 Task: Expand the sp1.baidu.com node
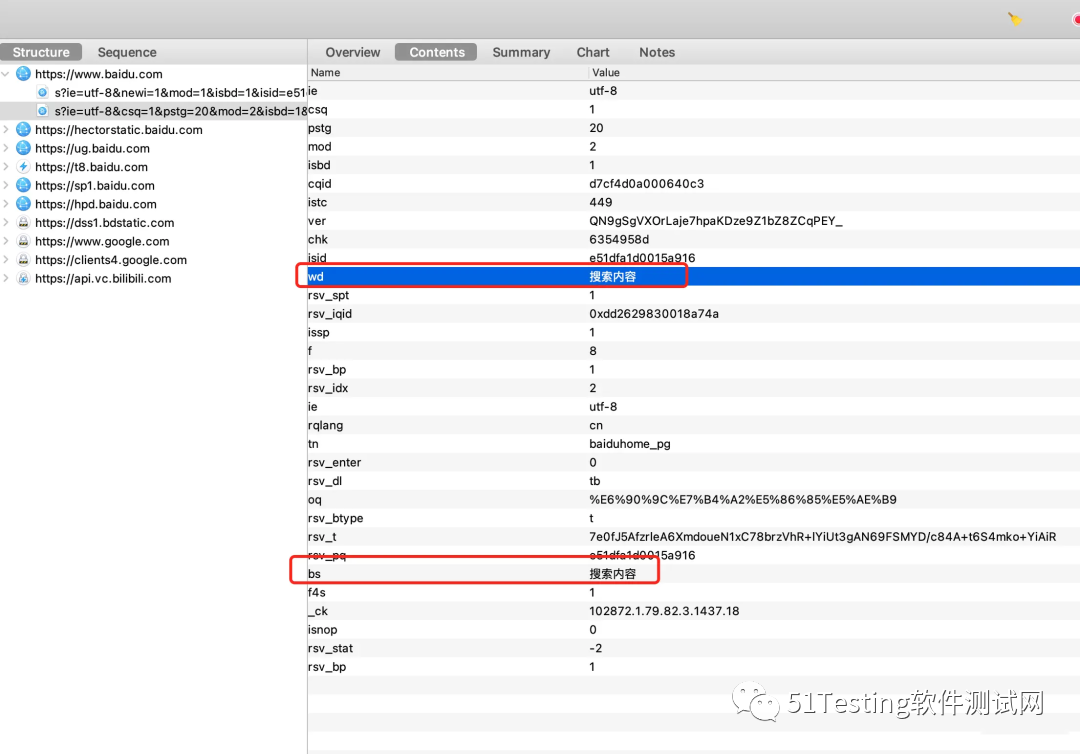tap(6, 185)
